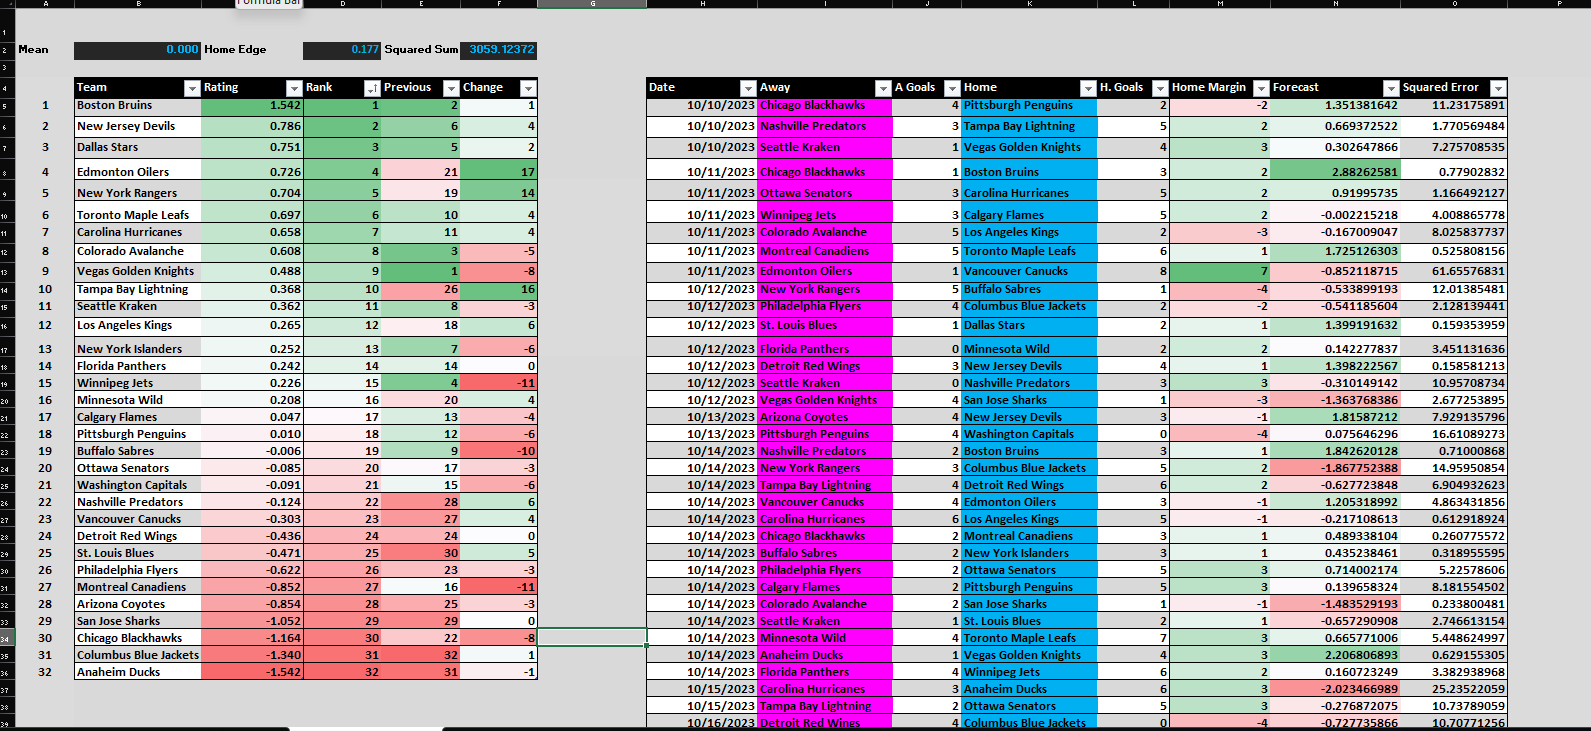Image resolution: width=1591 pixels, height=731 pixels.
Task: Click Washington Capitals in the Home column
Action: click(x=1029, y=434)
